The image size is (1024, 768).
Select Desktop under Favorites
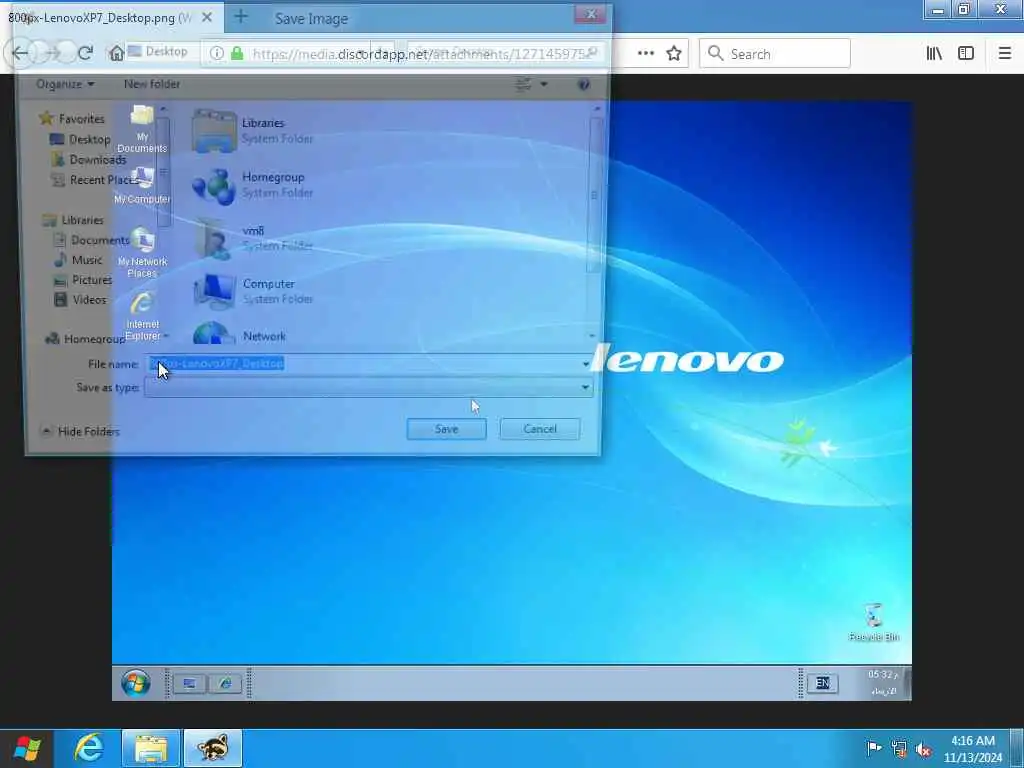click(80, 139)
